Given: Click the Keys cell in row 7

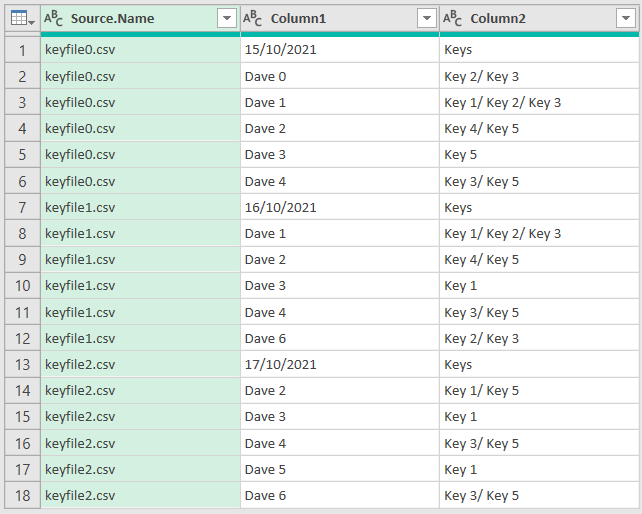Looking at the screenshot, I should pyautogui.click(x=539, y=208).
